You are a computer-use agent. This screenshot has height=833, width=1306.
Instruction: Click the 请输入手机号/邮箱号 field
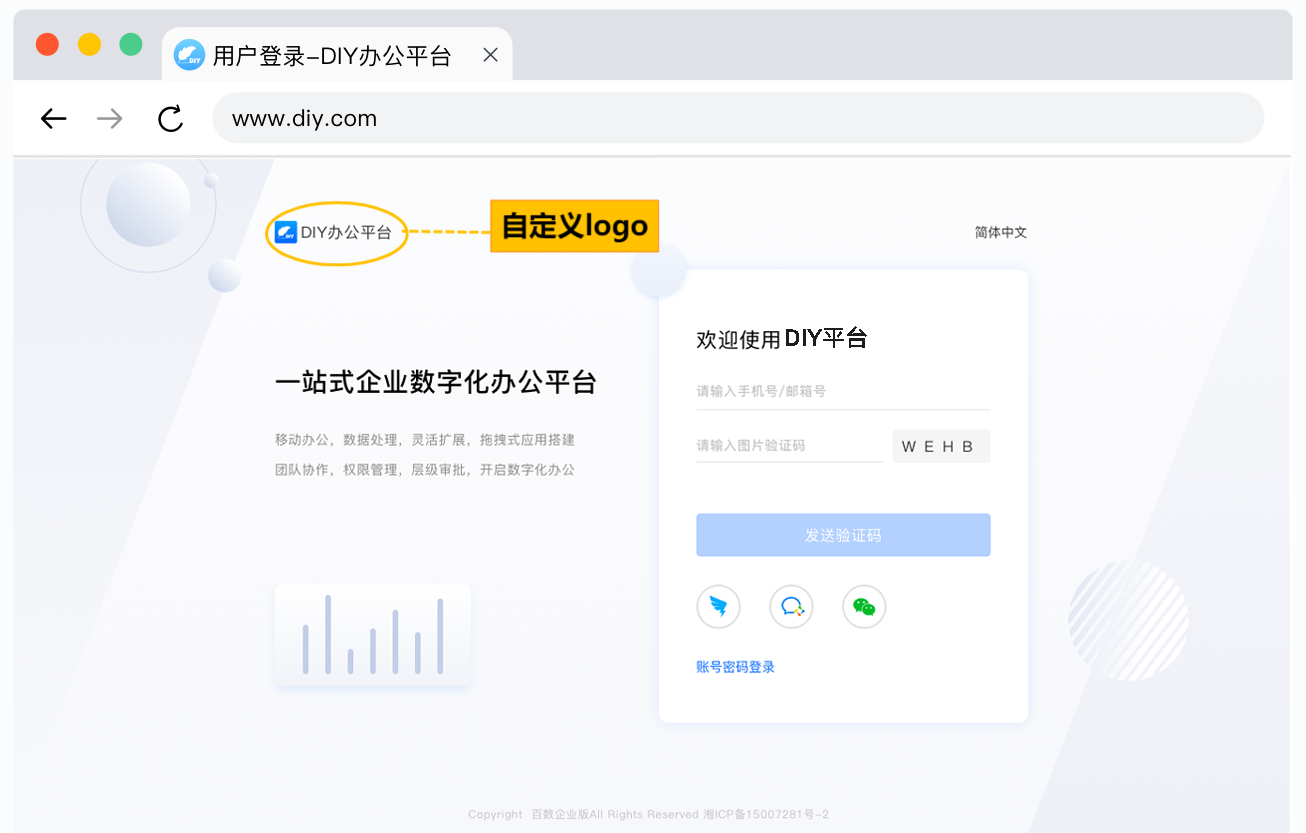pyautogui.click(x=842, y=391)
